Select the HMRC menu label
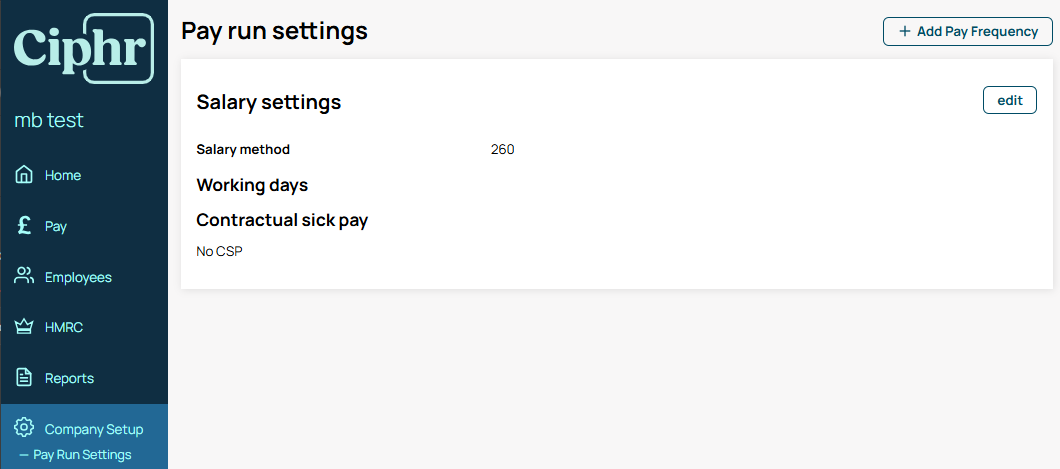 click(x=64, y=328)
